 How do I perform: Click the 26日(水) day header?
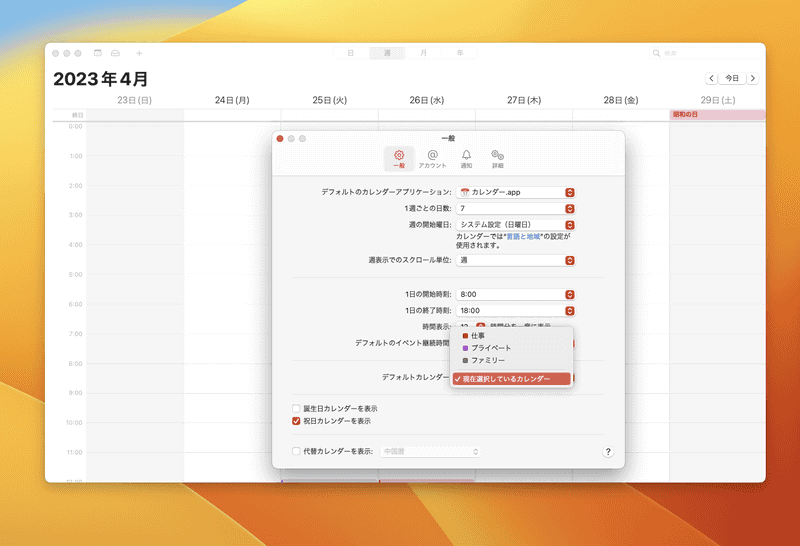(x=427, y=100)
